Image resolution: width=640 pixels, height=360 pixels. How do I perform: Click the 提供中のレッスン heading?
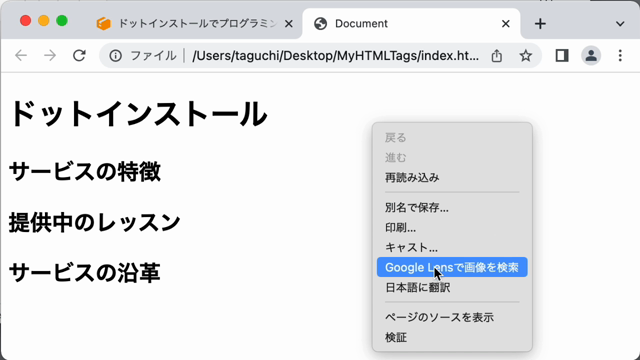pyautogui.click(x=95, y=222)
